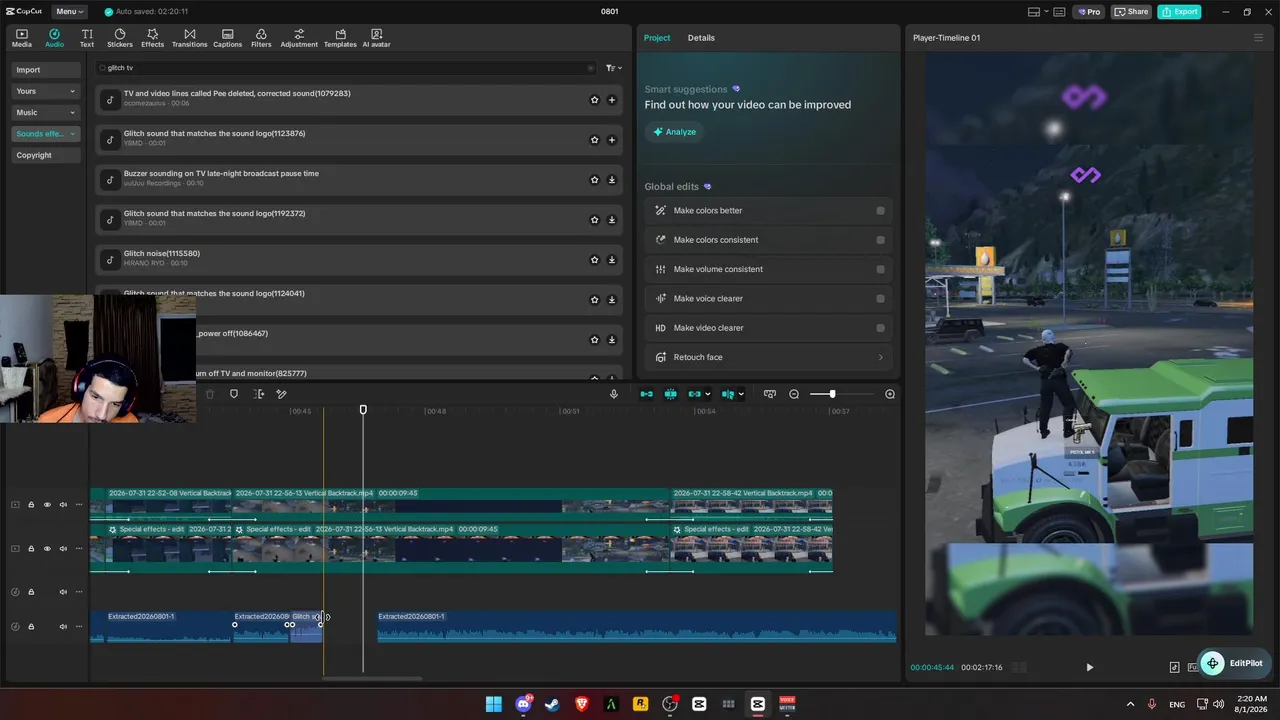Enable the 'Make volume consistent' checkbox

880,269
